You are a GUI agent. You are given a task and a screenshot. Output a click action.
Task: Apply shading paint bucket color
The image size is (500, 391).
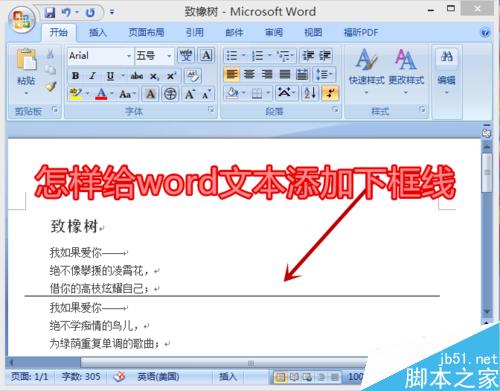pyautogui.click(x=232, y=93)
